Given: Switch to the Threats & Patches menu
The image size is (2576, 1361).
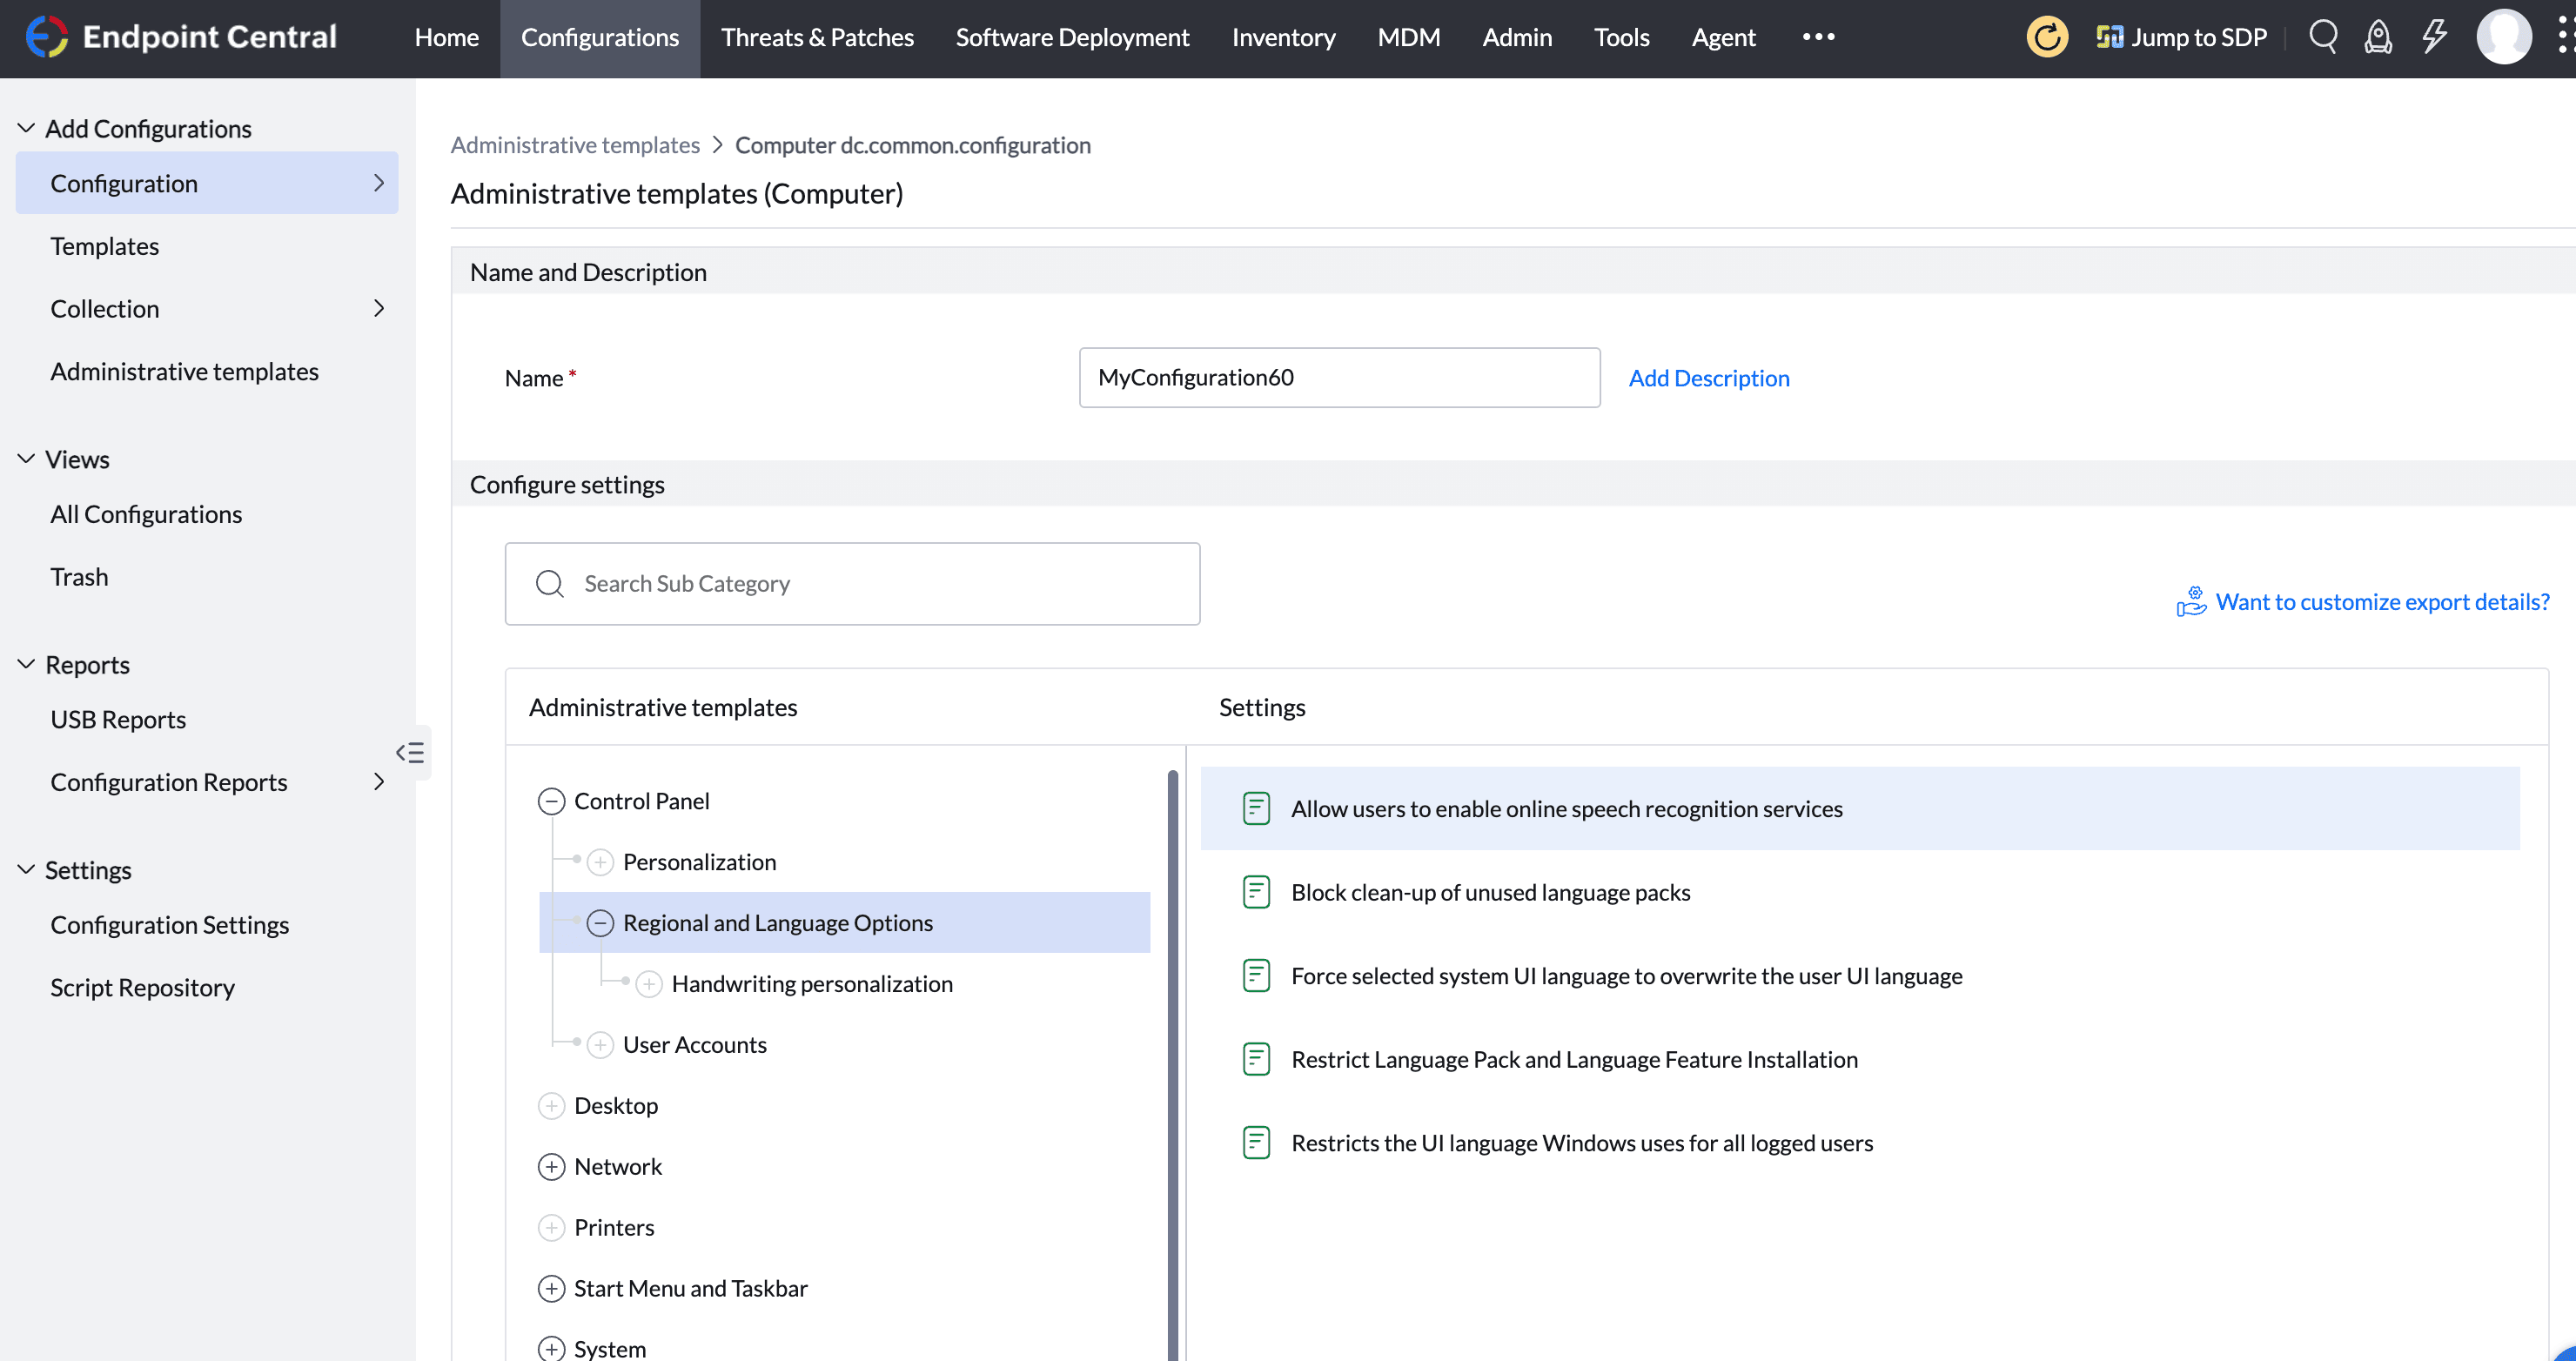Looking at the screenshot, I should pyautogui.click(x=817, y=37).
